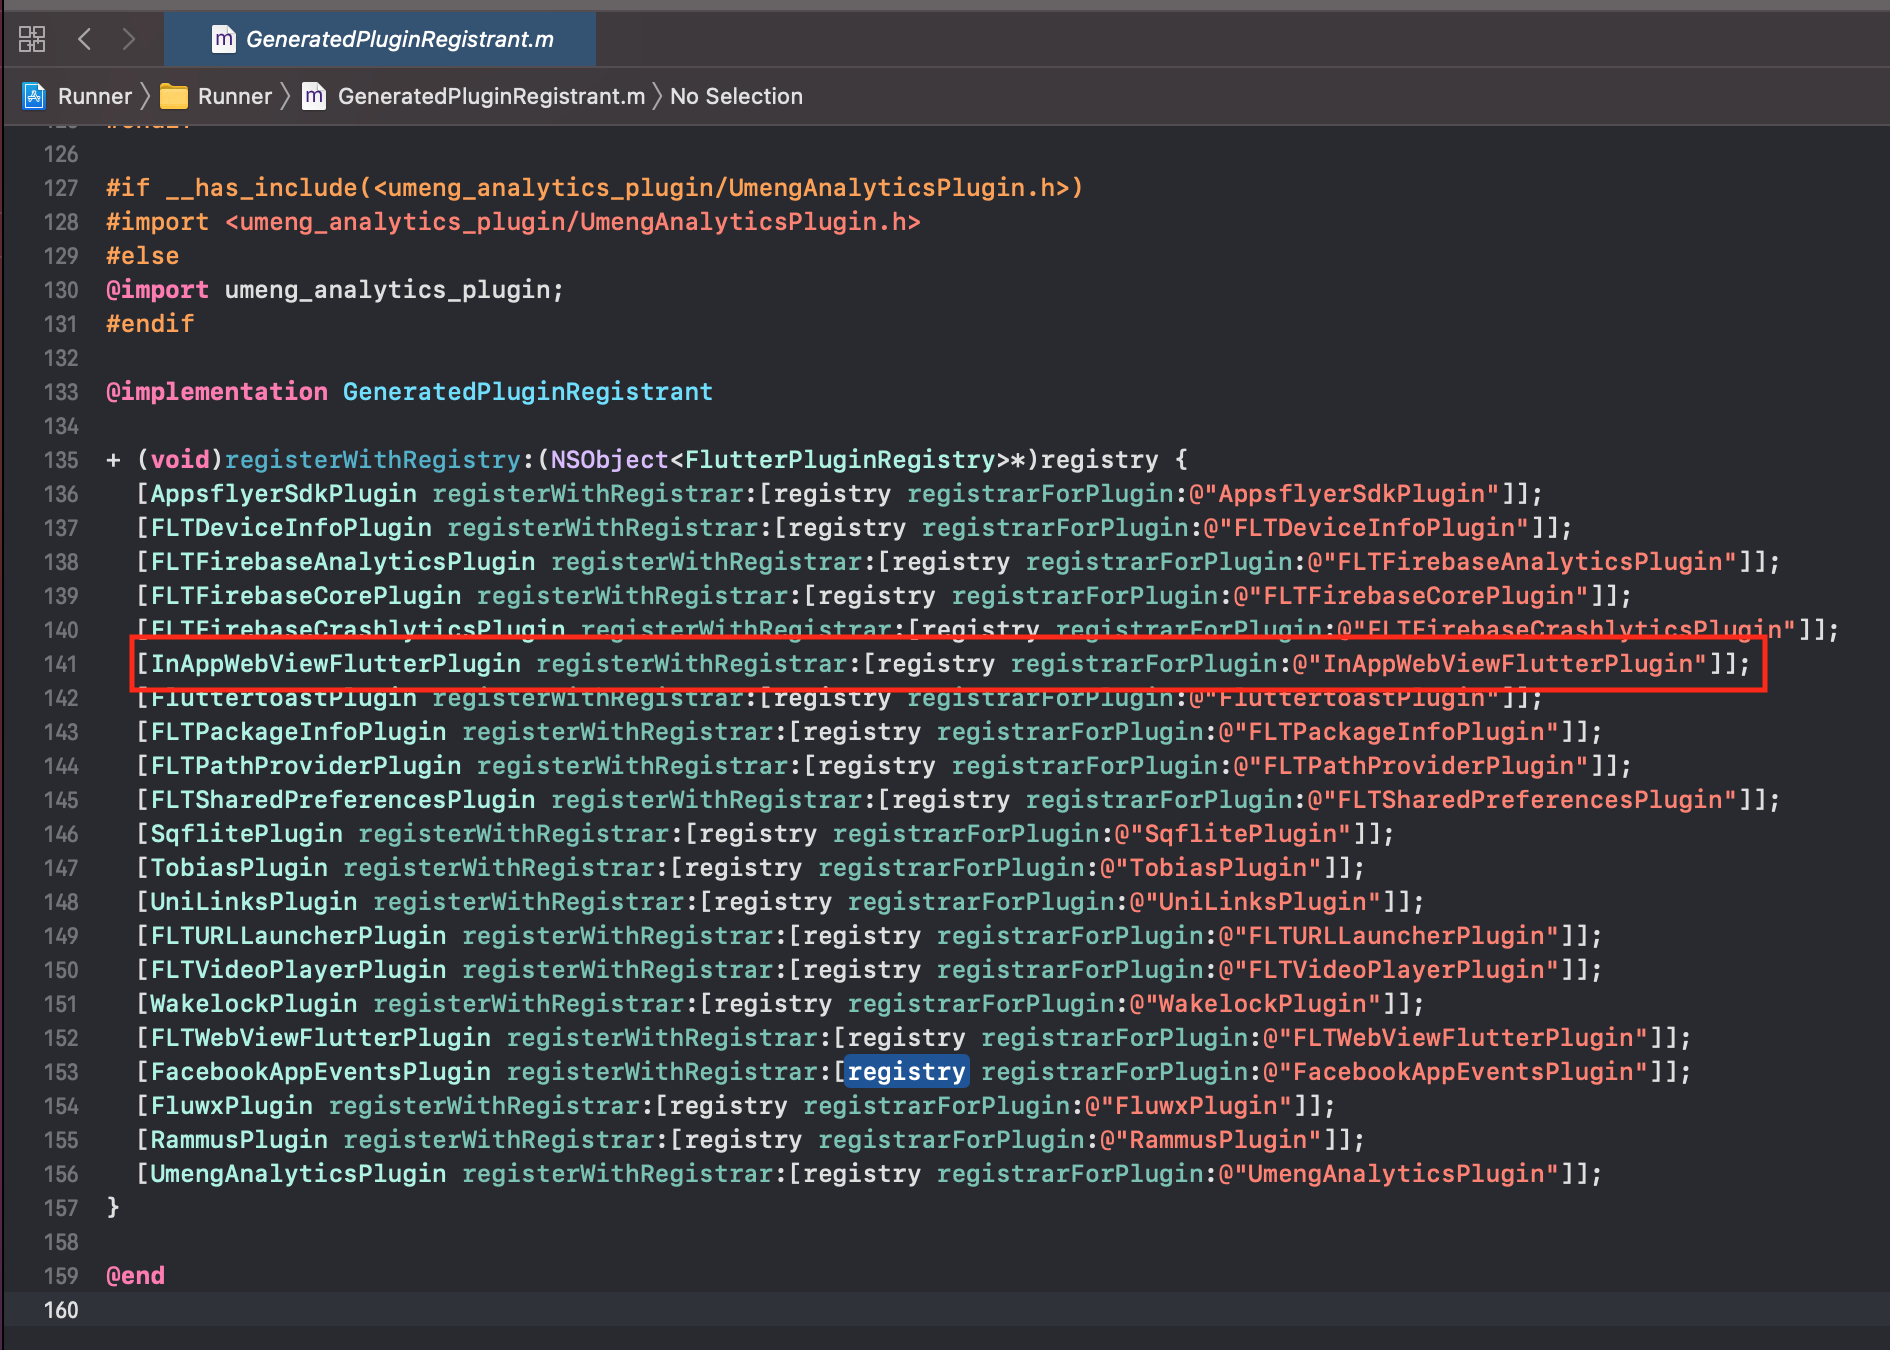Click line number 135 in the gutter
1890x1350 pixels.
click(x=61, y=459)
